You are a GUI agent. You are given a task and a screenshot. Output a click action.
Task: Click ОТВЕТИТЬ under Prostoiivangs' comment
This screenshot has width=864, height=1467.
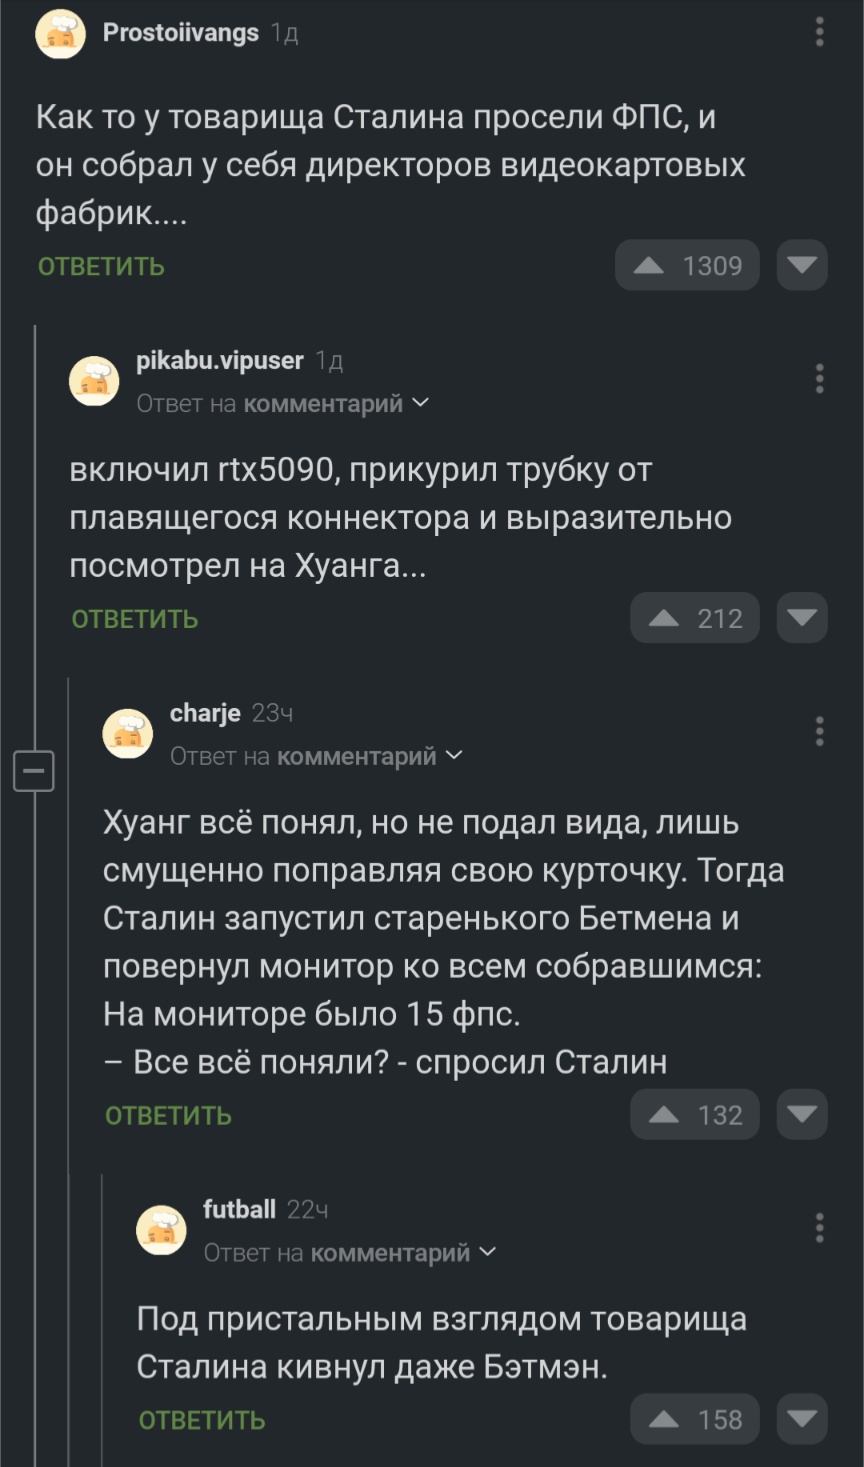tap(101, 266)
